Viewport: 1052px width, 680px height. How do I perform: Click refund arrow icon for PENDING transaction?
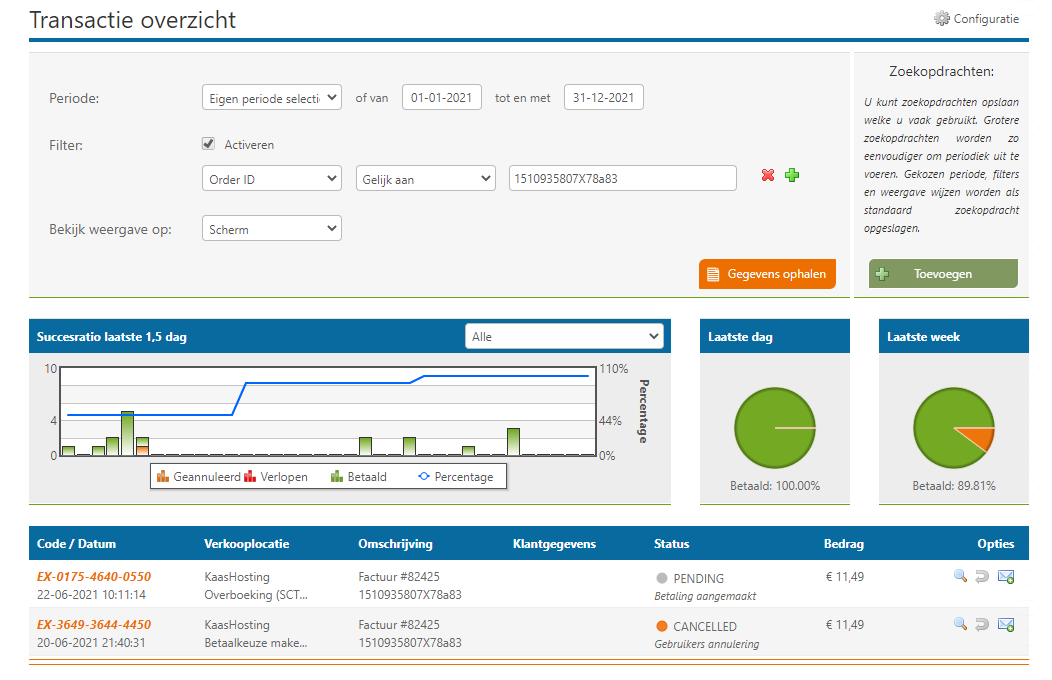982,577
